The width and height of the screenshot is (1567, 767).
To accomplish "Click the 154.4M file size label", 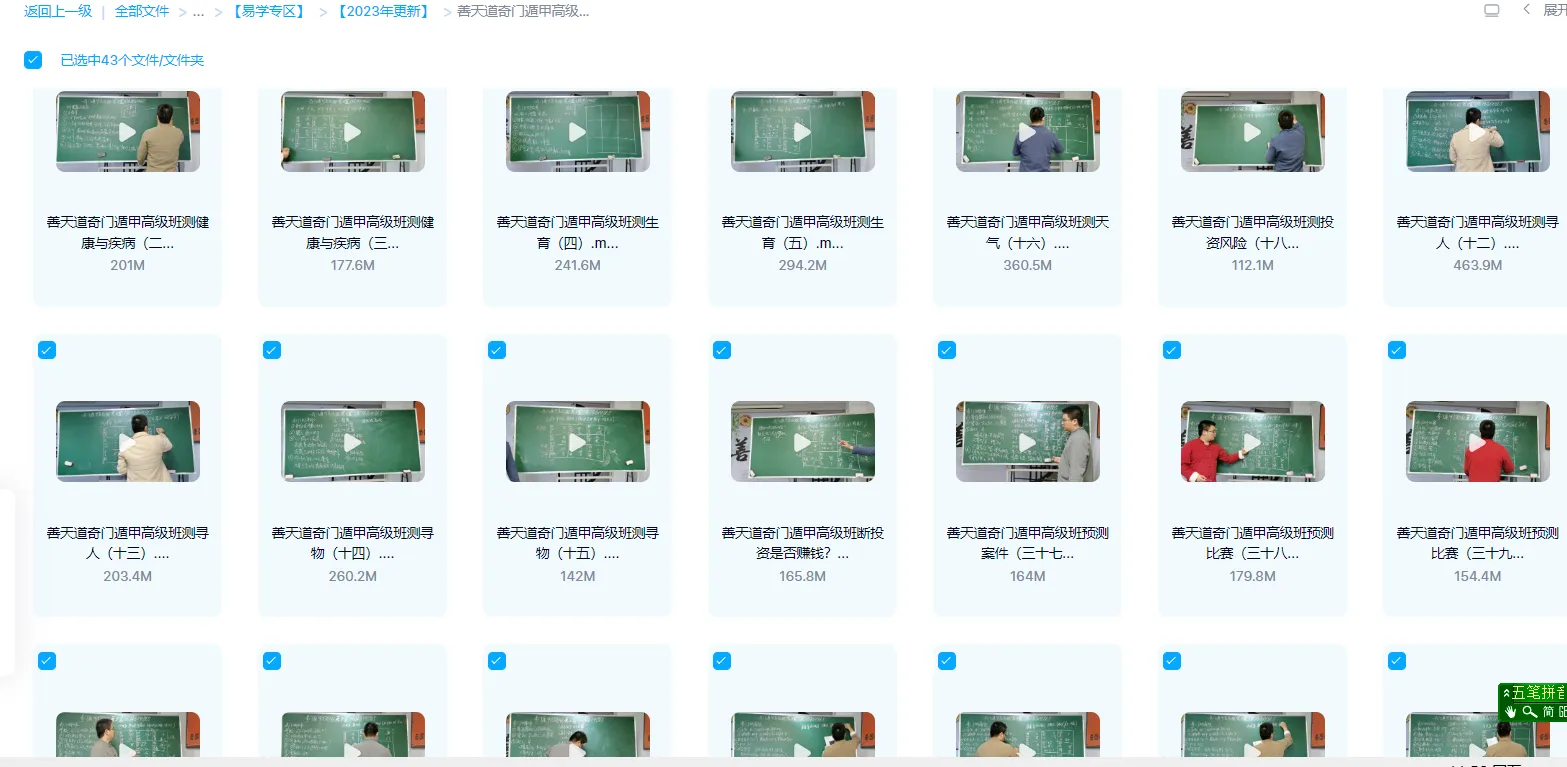I will [x=1477, y=577].
